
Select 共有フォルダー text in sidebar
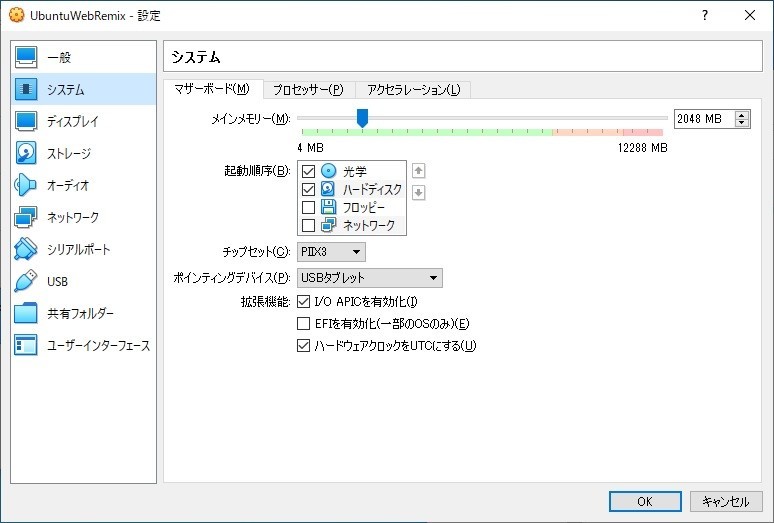[80, 314]
